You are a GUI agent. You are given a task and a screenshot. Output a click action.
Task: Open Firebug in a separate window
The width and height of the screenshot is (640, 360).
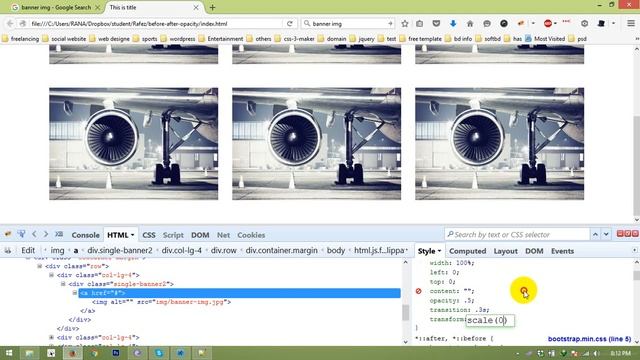tap(628, 233)
